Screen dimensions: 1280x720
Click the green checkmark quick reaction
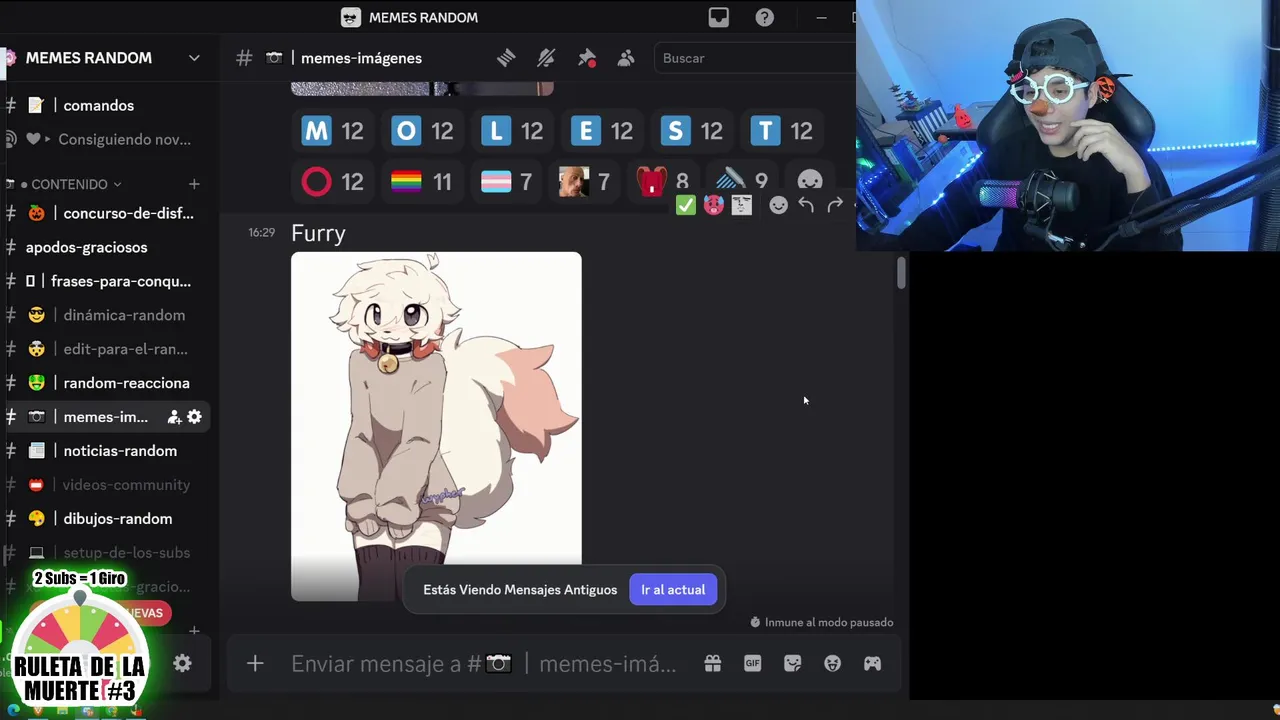685,205
